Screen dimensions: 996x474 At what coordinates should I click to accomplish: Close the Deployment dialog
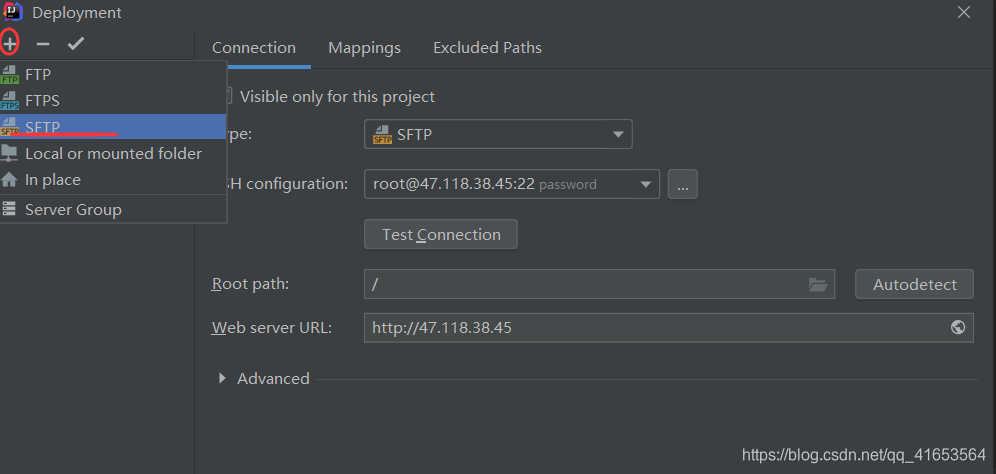tap(964, 12)
